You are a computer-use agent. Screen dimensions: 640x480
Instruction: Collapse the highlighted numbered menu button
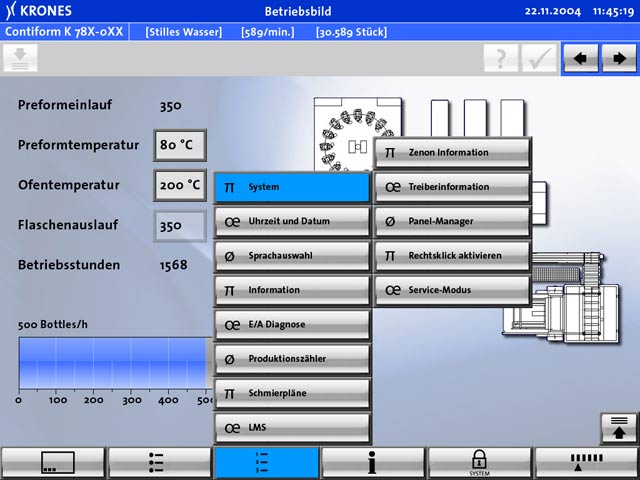[x=265, y=462]
